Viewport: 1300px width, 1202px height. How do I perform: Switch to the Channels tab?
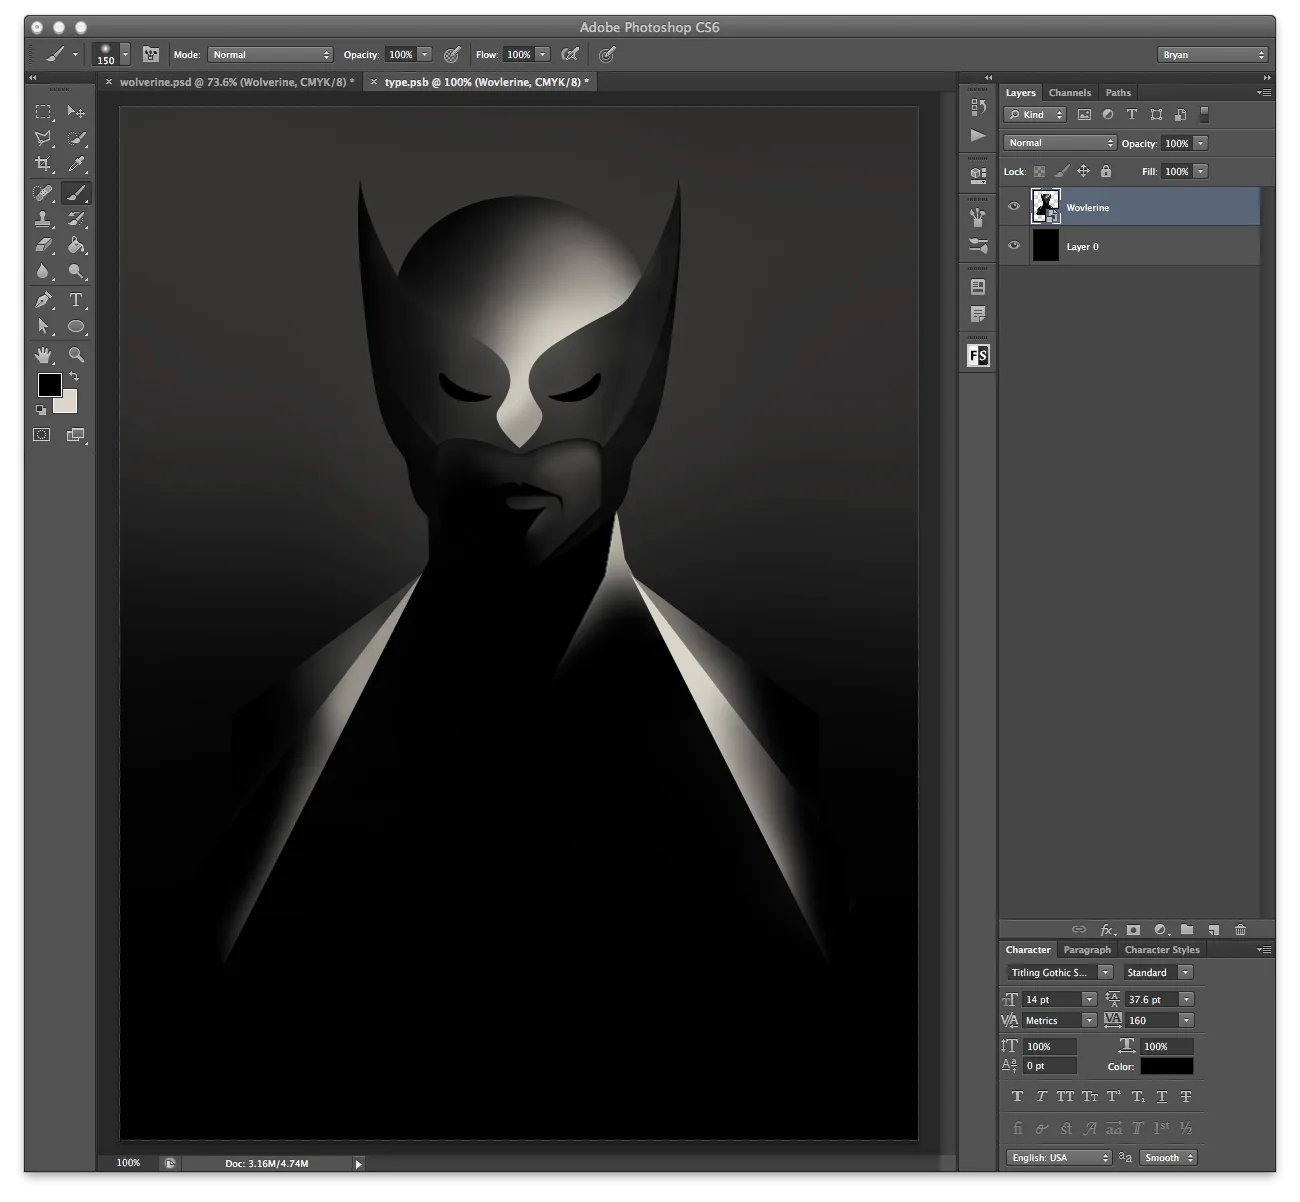pos(1069,93)
